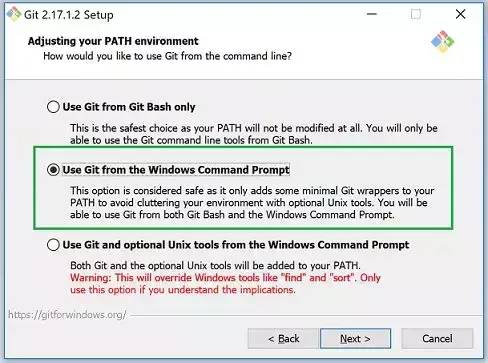488x363 pixels.
Task: Close the Git Setup dialog
Action: click(x=460, y=14)
